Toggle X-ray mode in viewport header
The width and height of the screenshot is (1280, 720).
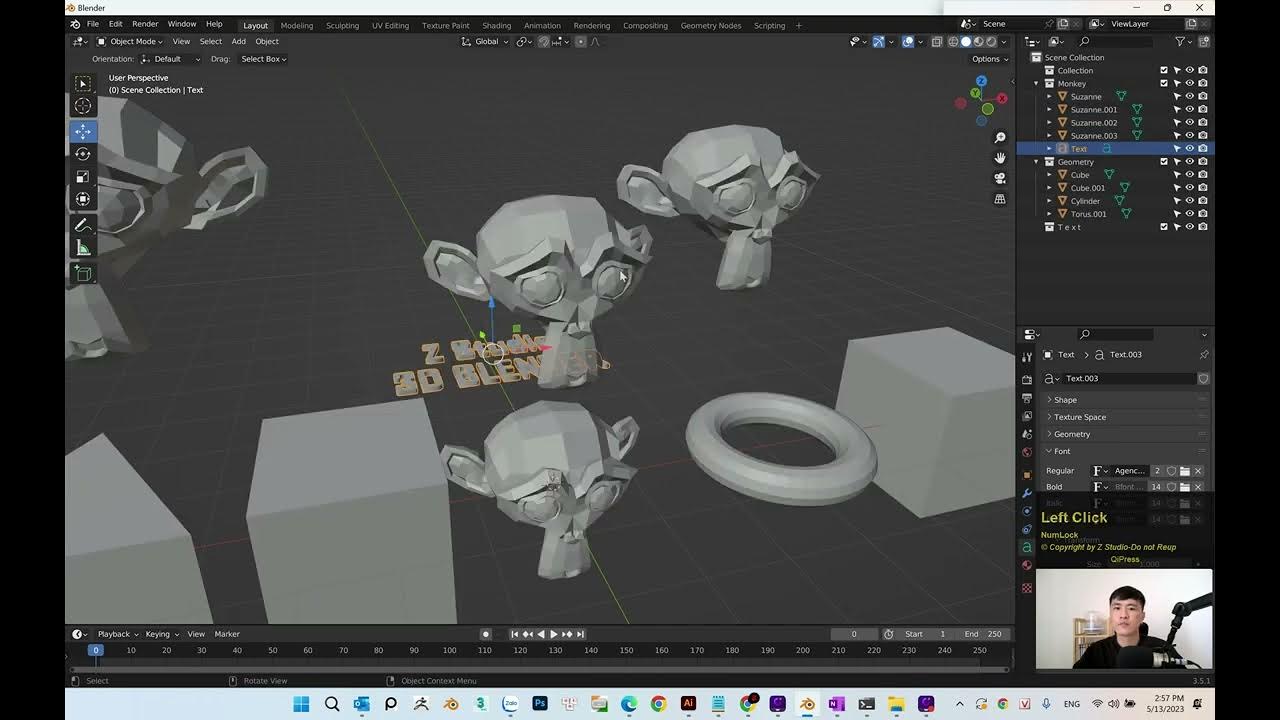pyautogui.click(x=937, y=42)
